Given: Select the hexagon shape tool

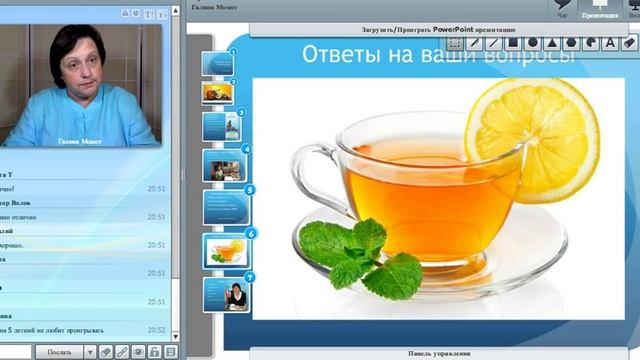Looking at the screenshot, I should click(x=571, y=43).
